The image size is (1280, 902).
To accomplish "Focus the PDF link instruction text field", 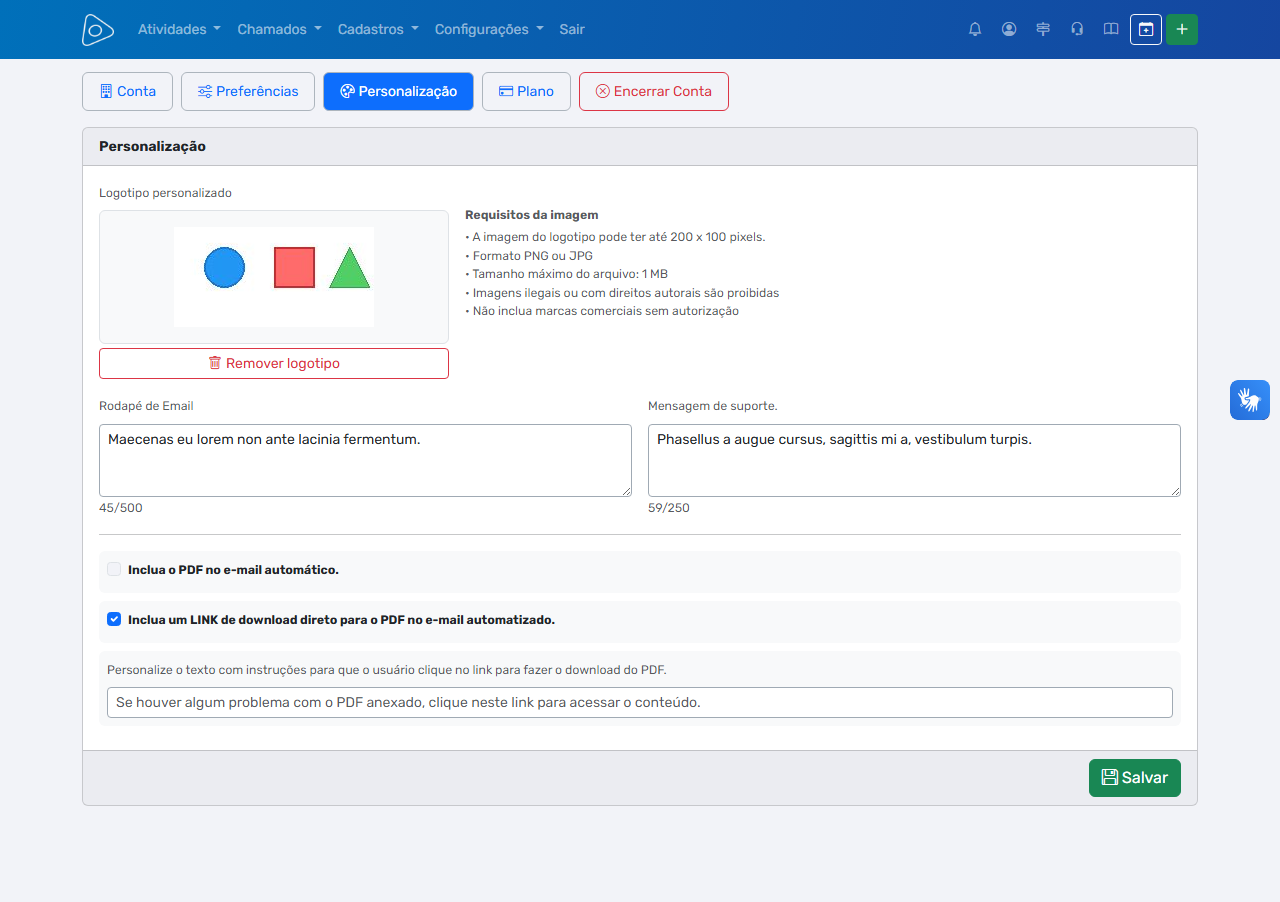I will (640, 702).
